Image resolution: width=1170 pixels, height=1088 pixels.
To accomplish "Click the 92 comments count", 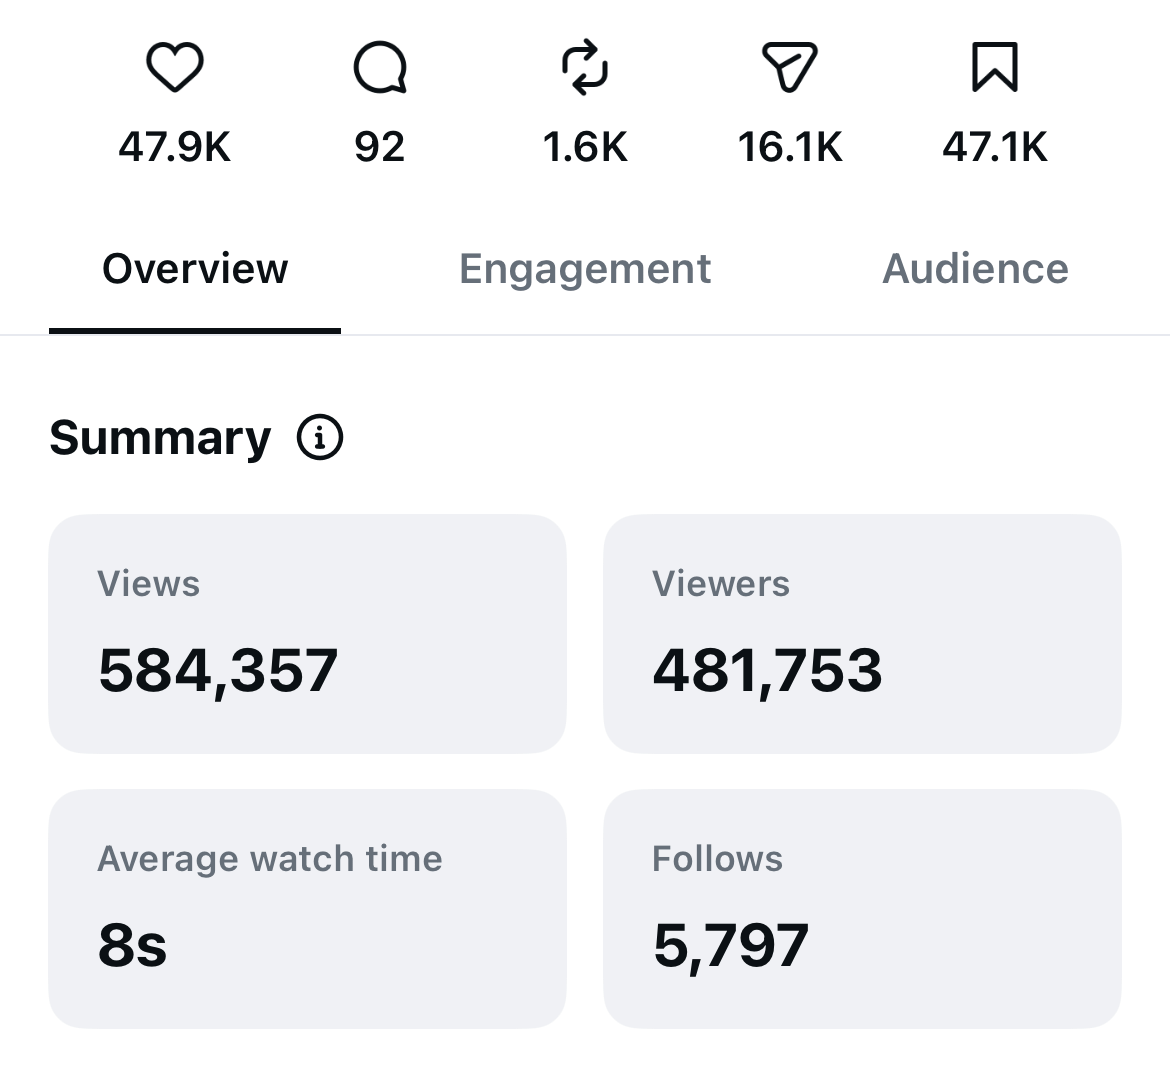I will [380, 146].
